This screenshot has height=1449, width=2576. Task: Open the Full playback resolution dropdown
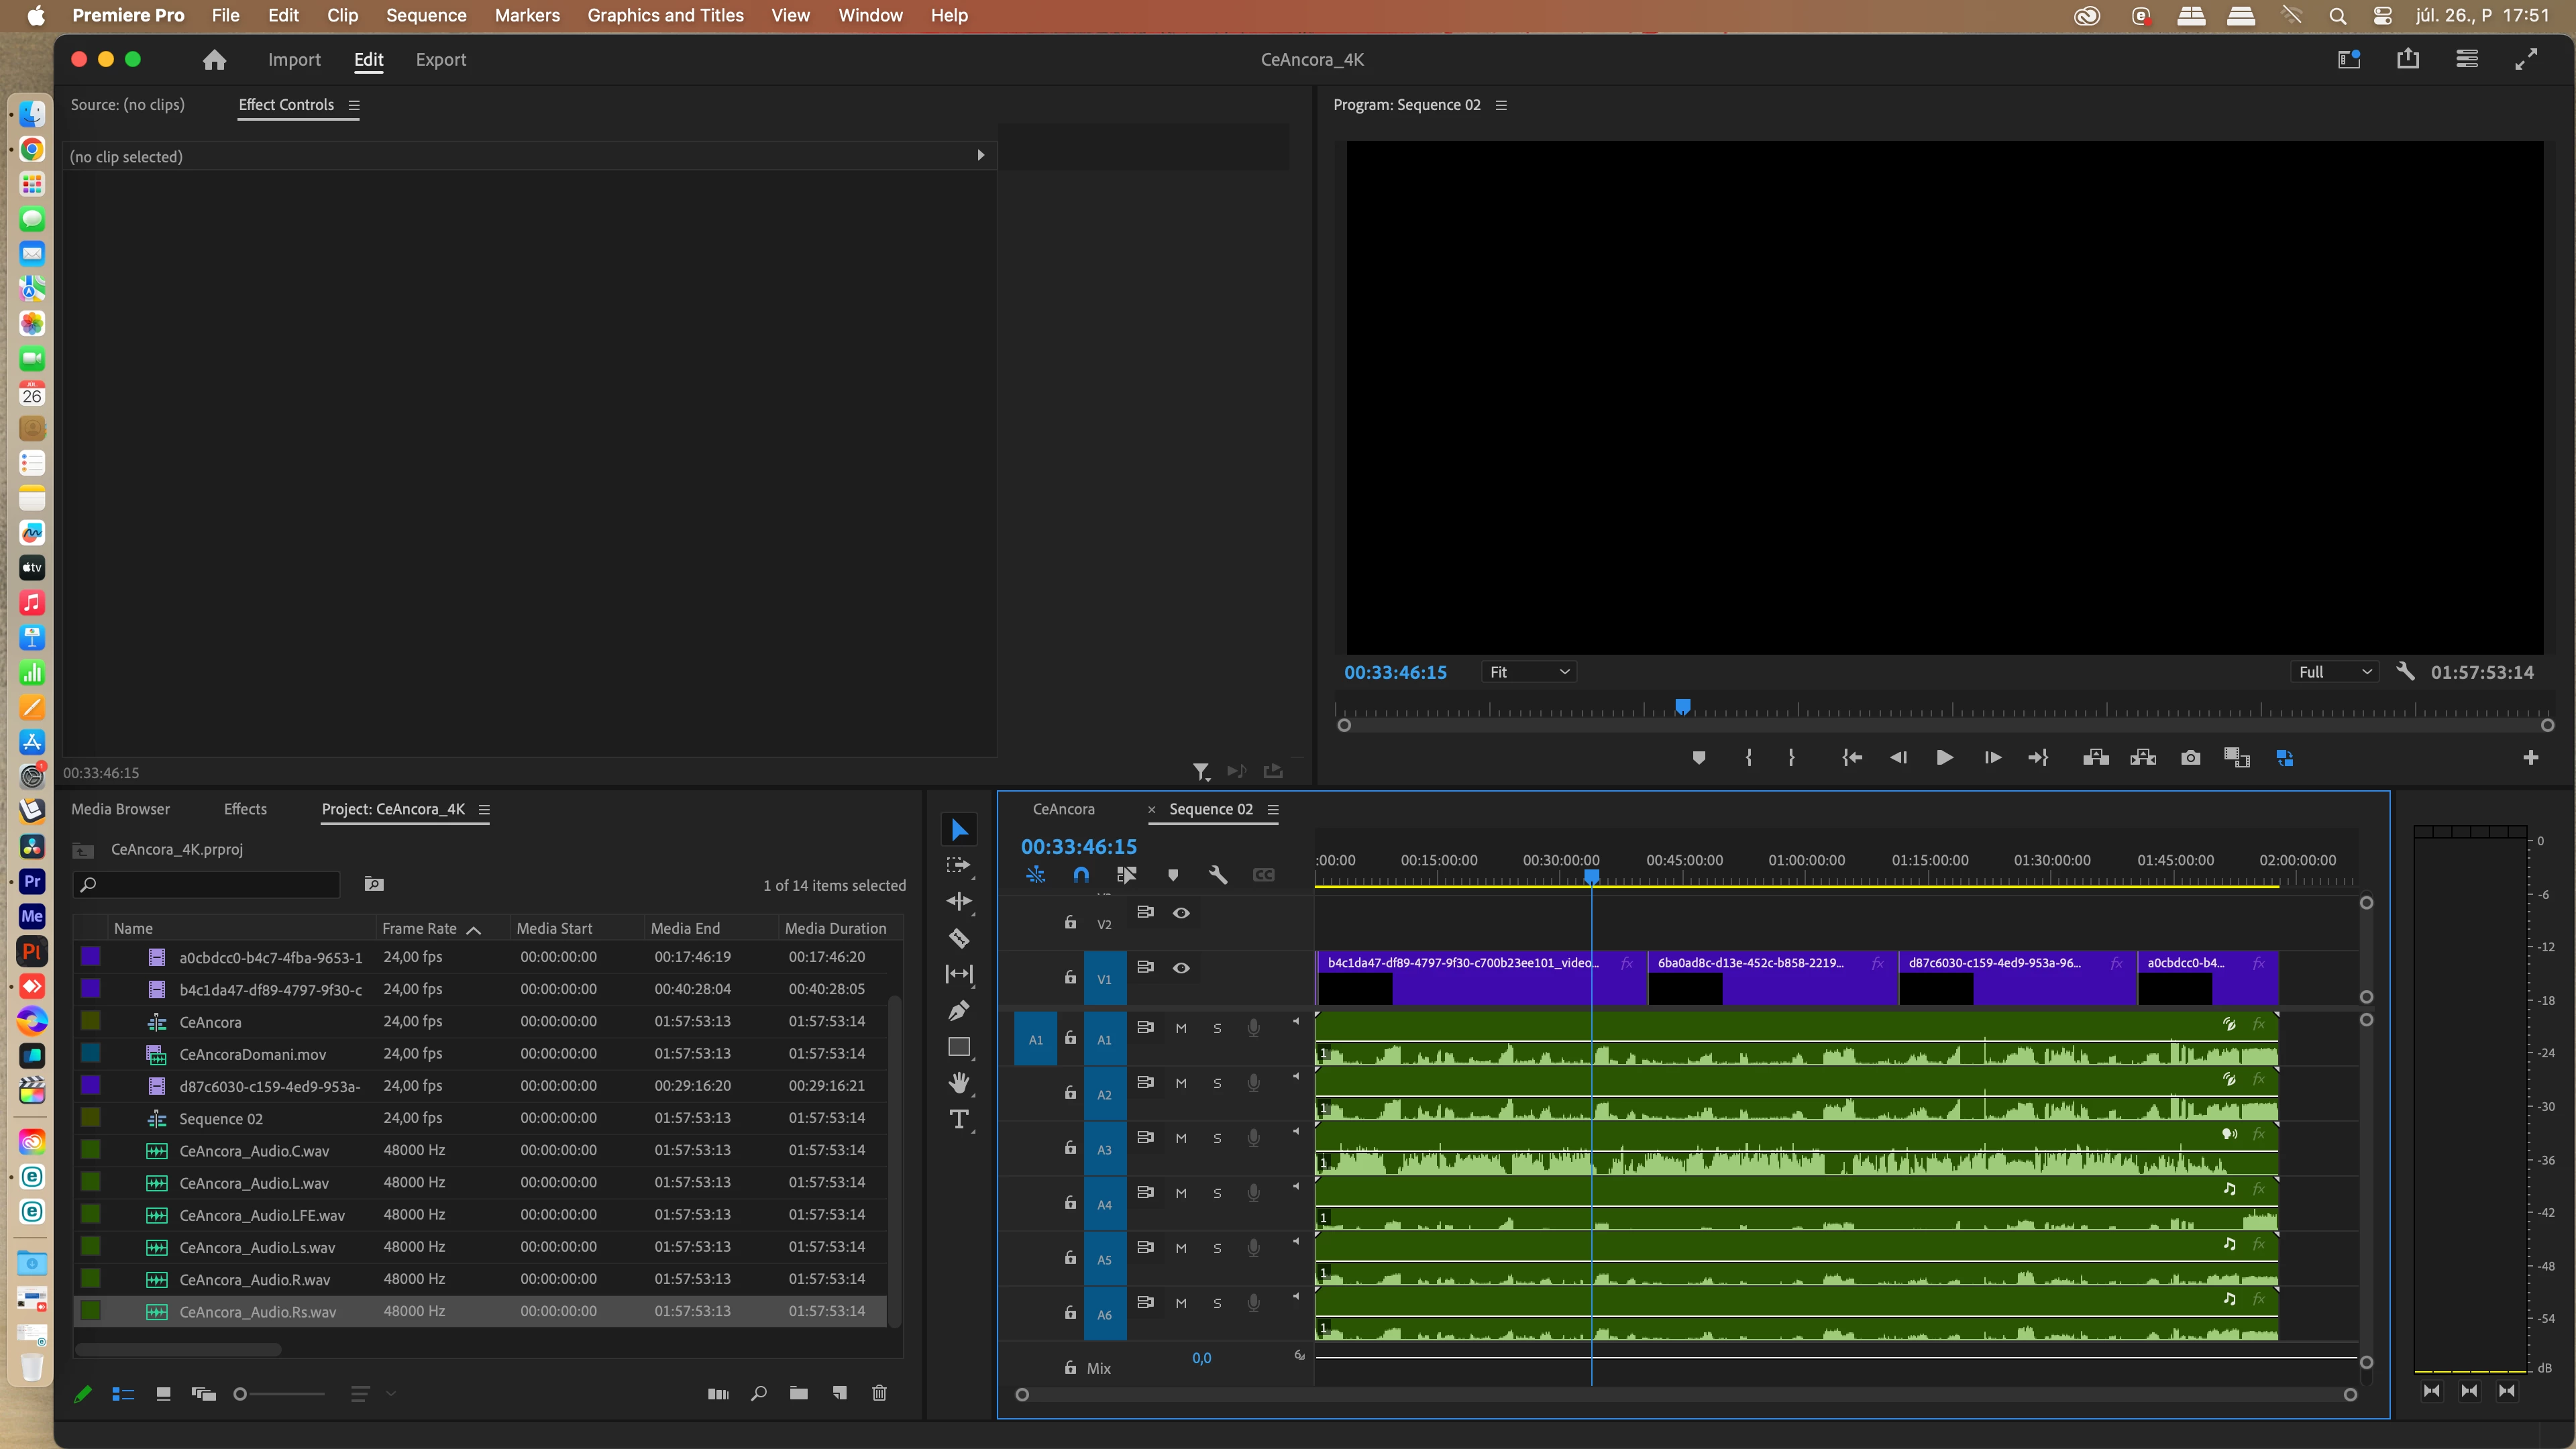point(2334,672)
